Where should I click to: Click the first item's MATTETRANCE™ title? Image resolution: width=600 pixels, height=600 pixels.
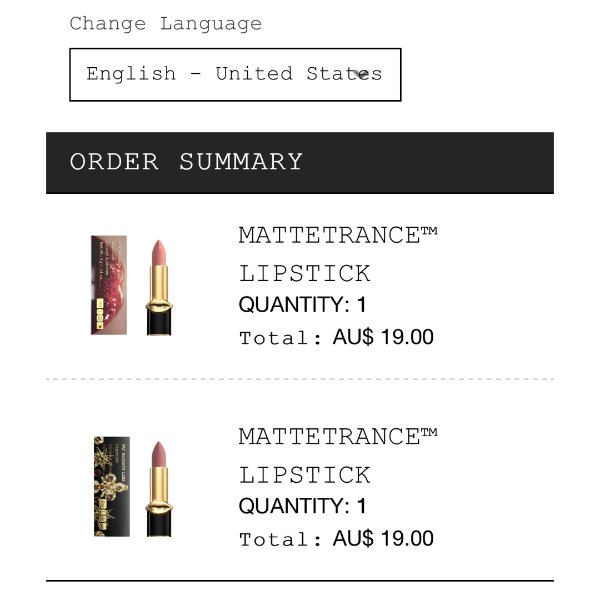point(338,236)
